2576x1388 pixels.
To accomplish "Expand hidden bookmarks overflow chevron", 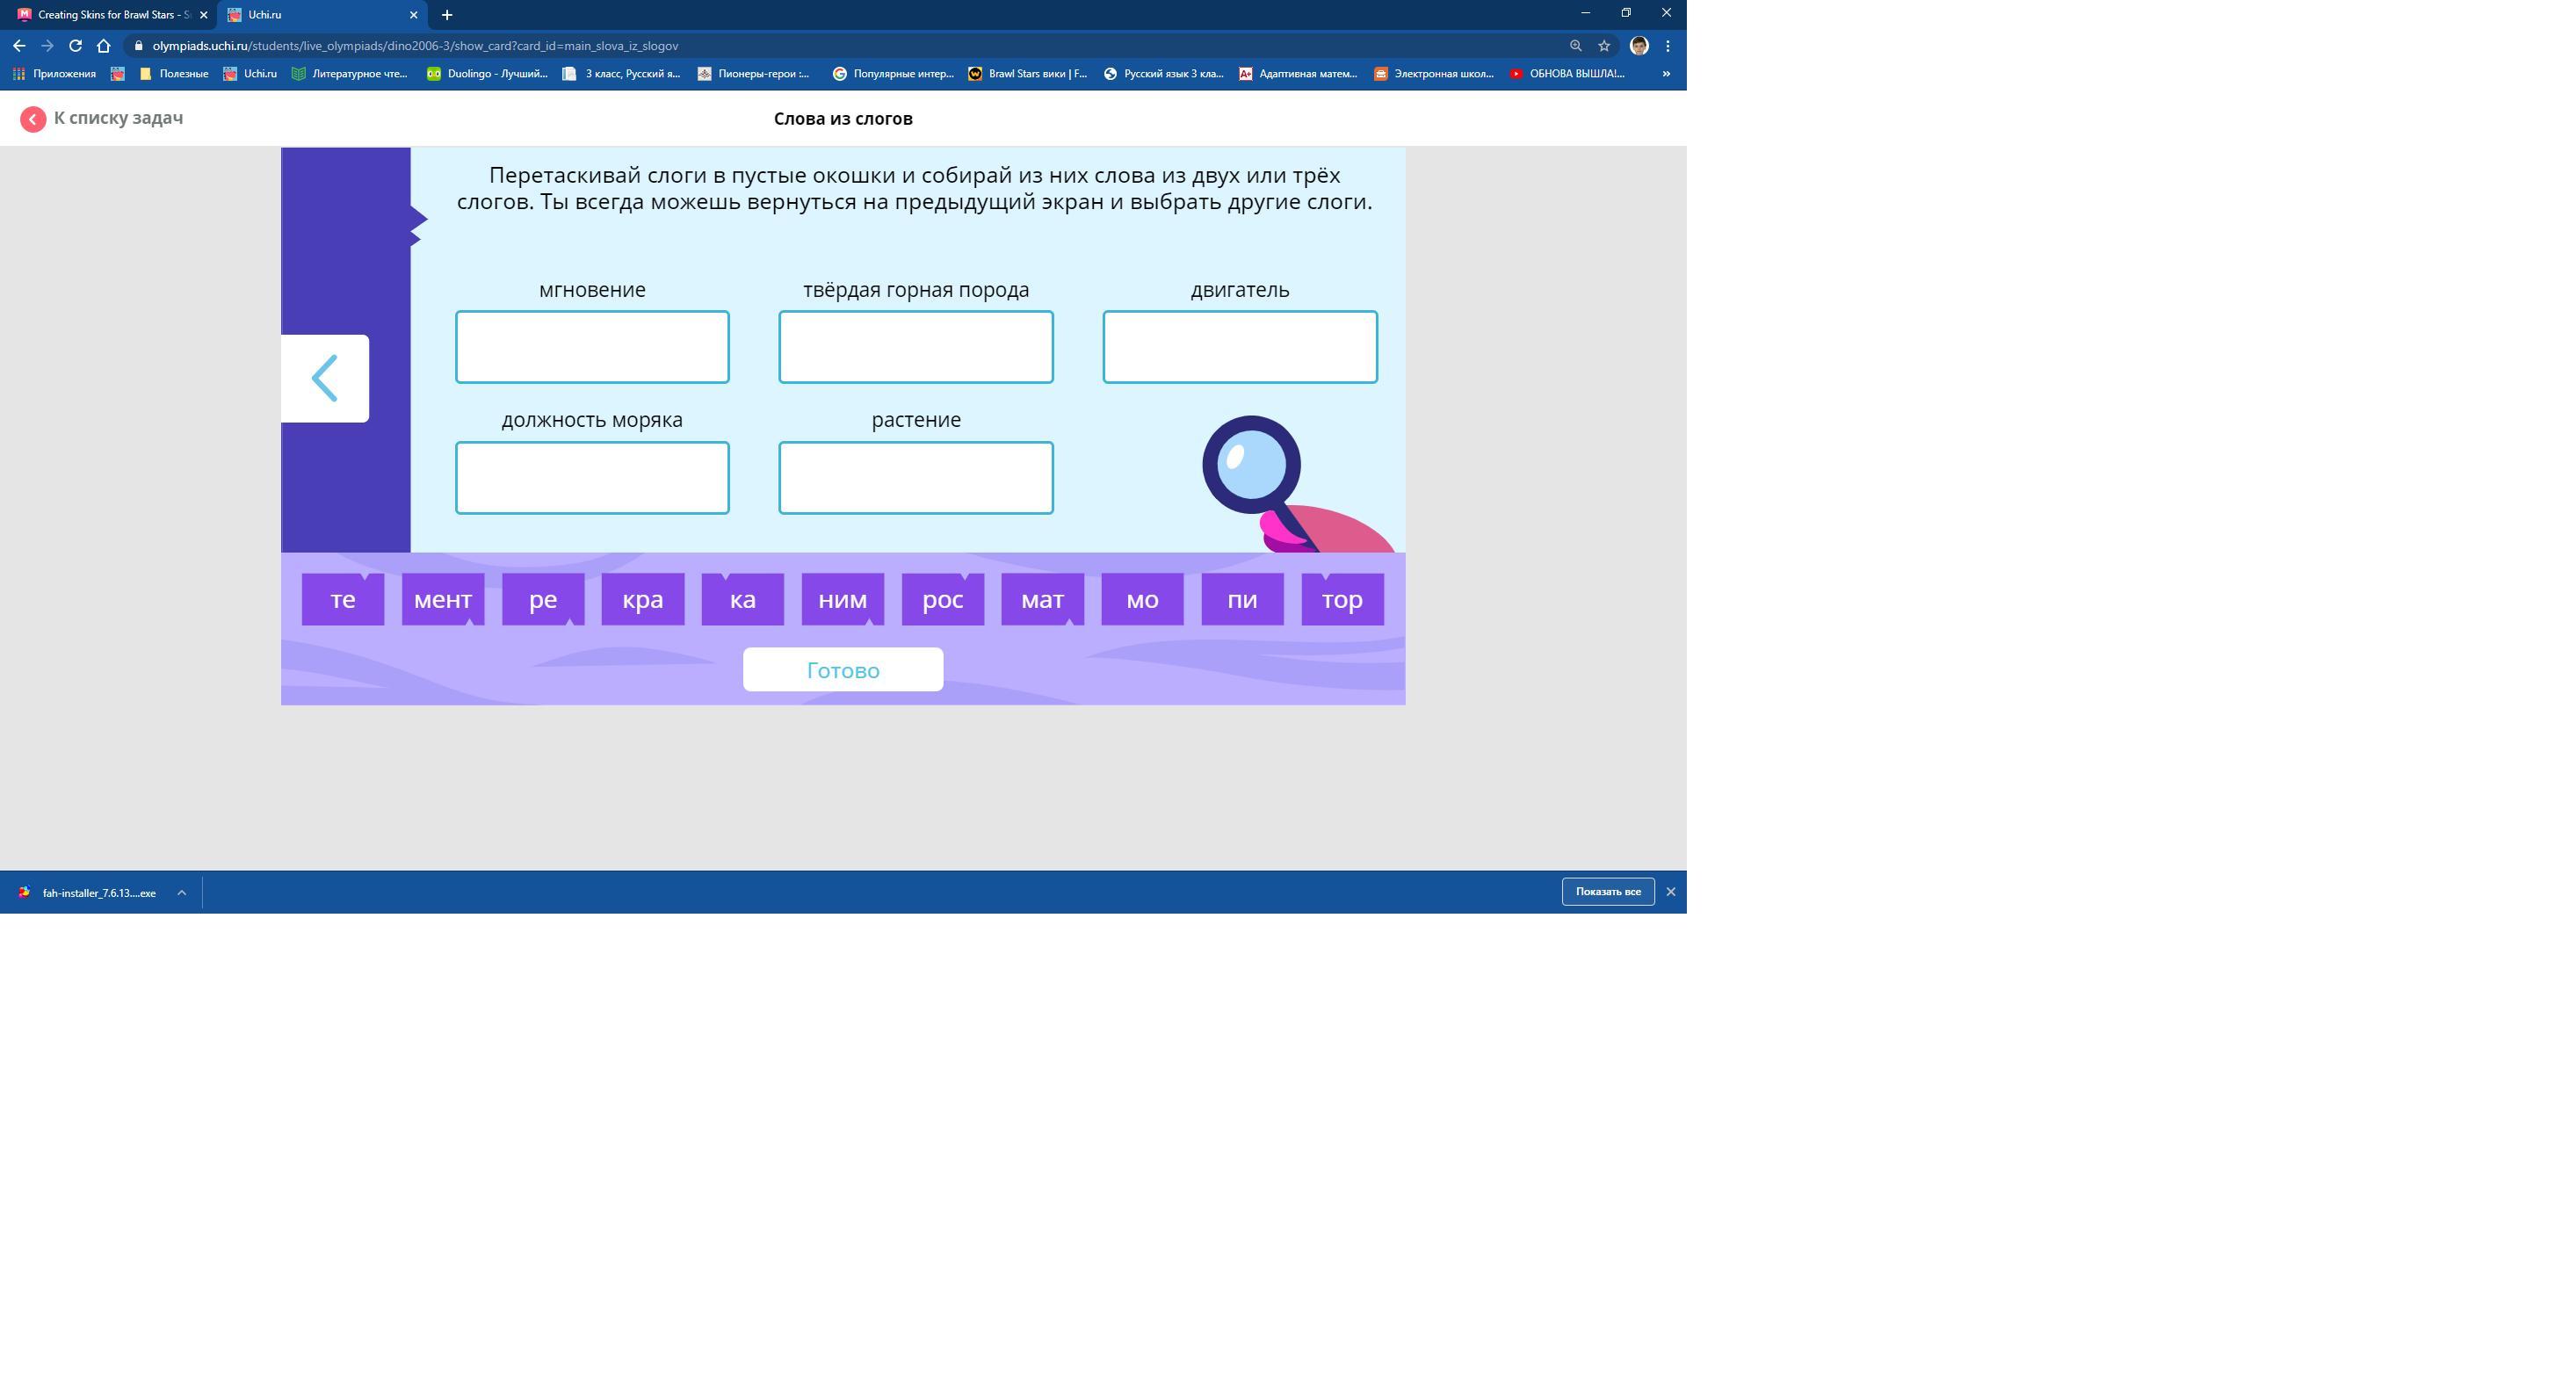I will point(1666,74).
